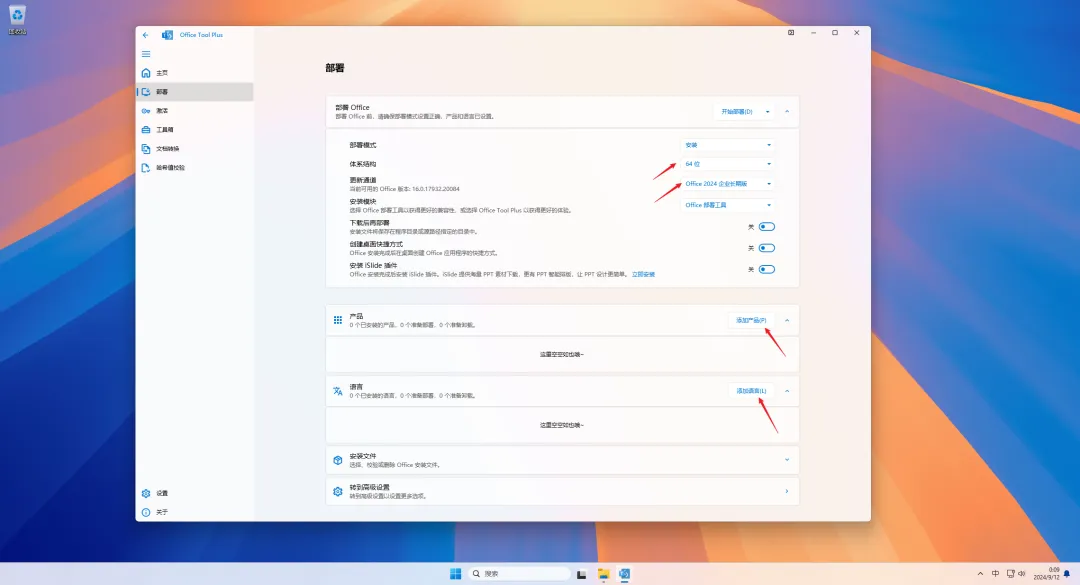Turn on the 安装 iSlide 插件 switch

tap(767, 269)
